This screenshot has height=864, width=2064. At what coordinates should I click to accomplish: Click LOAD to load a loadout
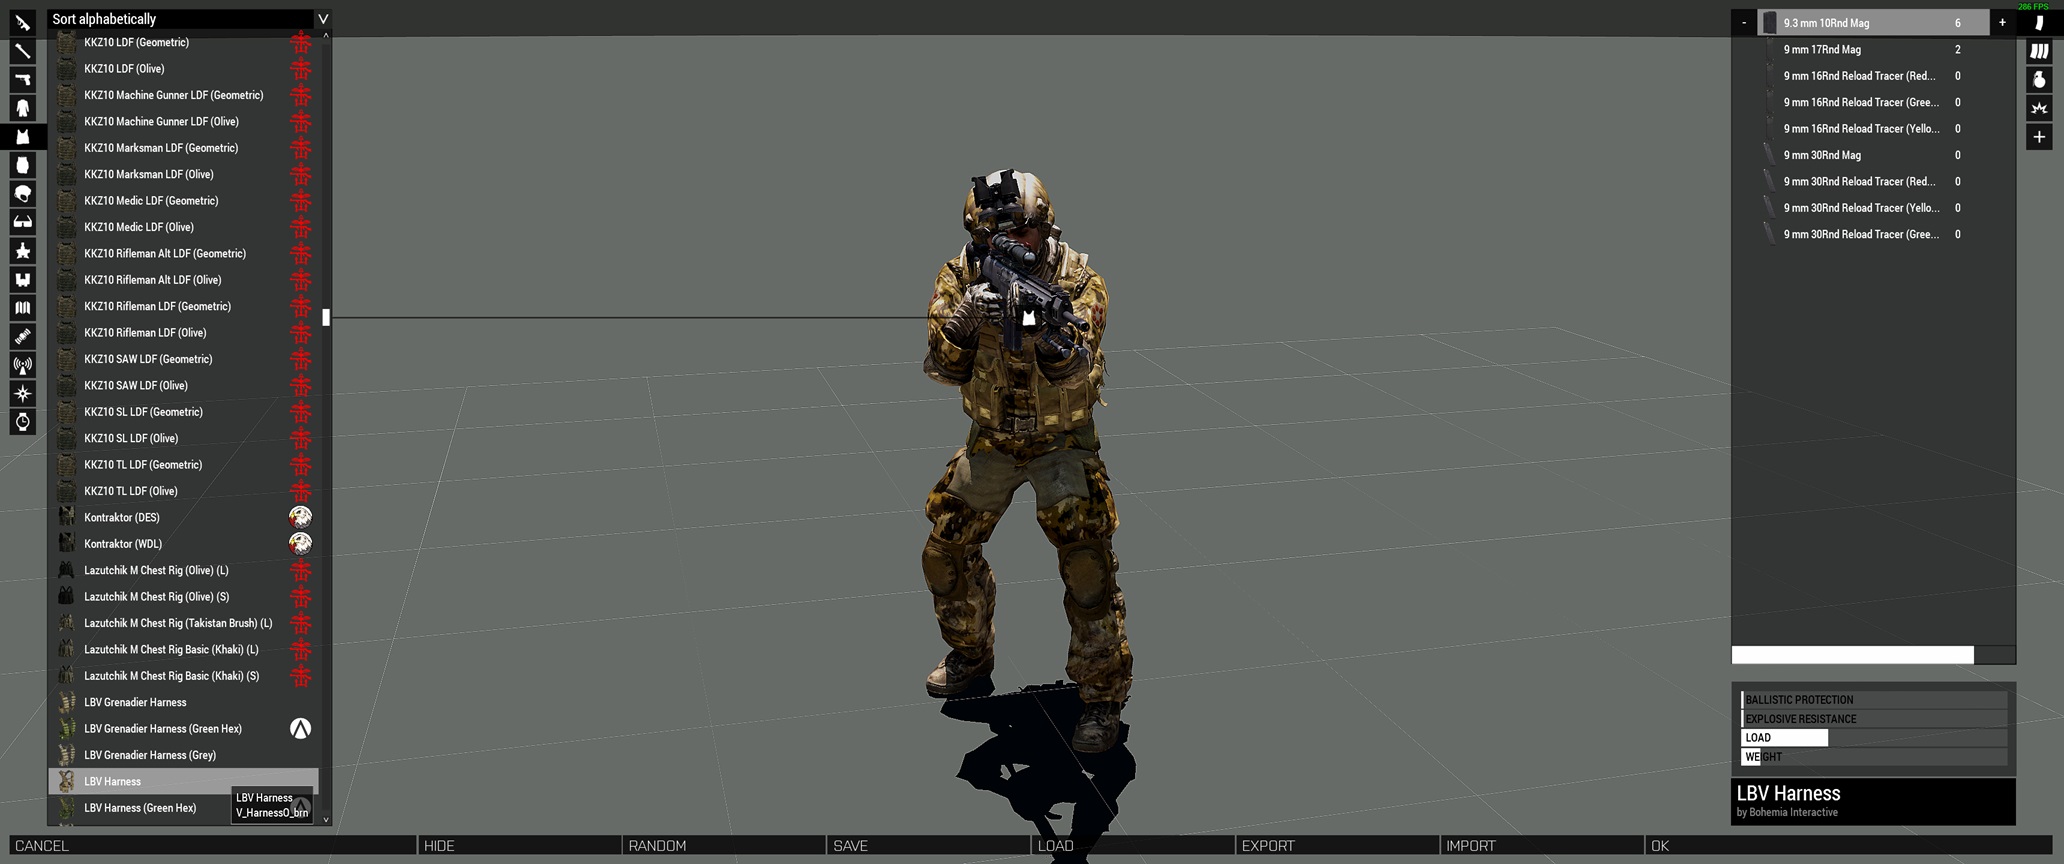(1133, 846)
